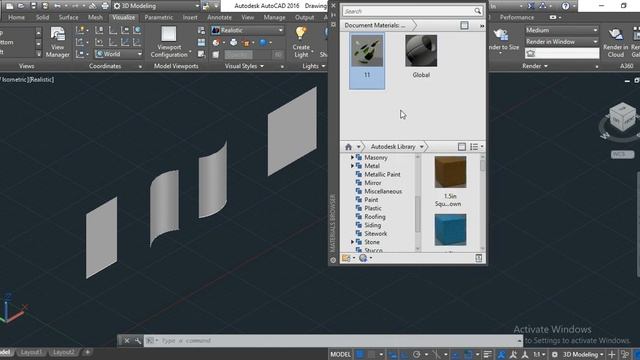The image size is (640, 360).
Task: Switch to the Home ribbon tab
Action: pos(16,18)
